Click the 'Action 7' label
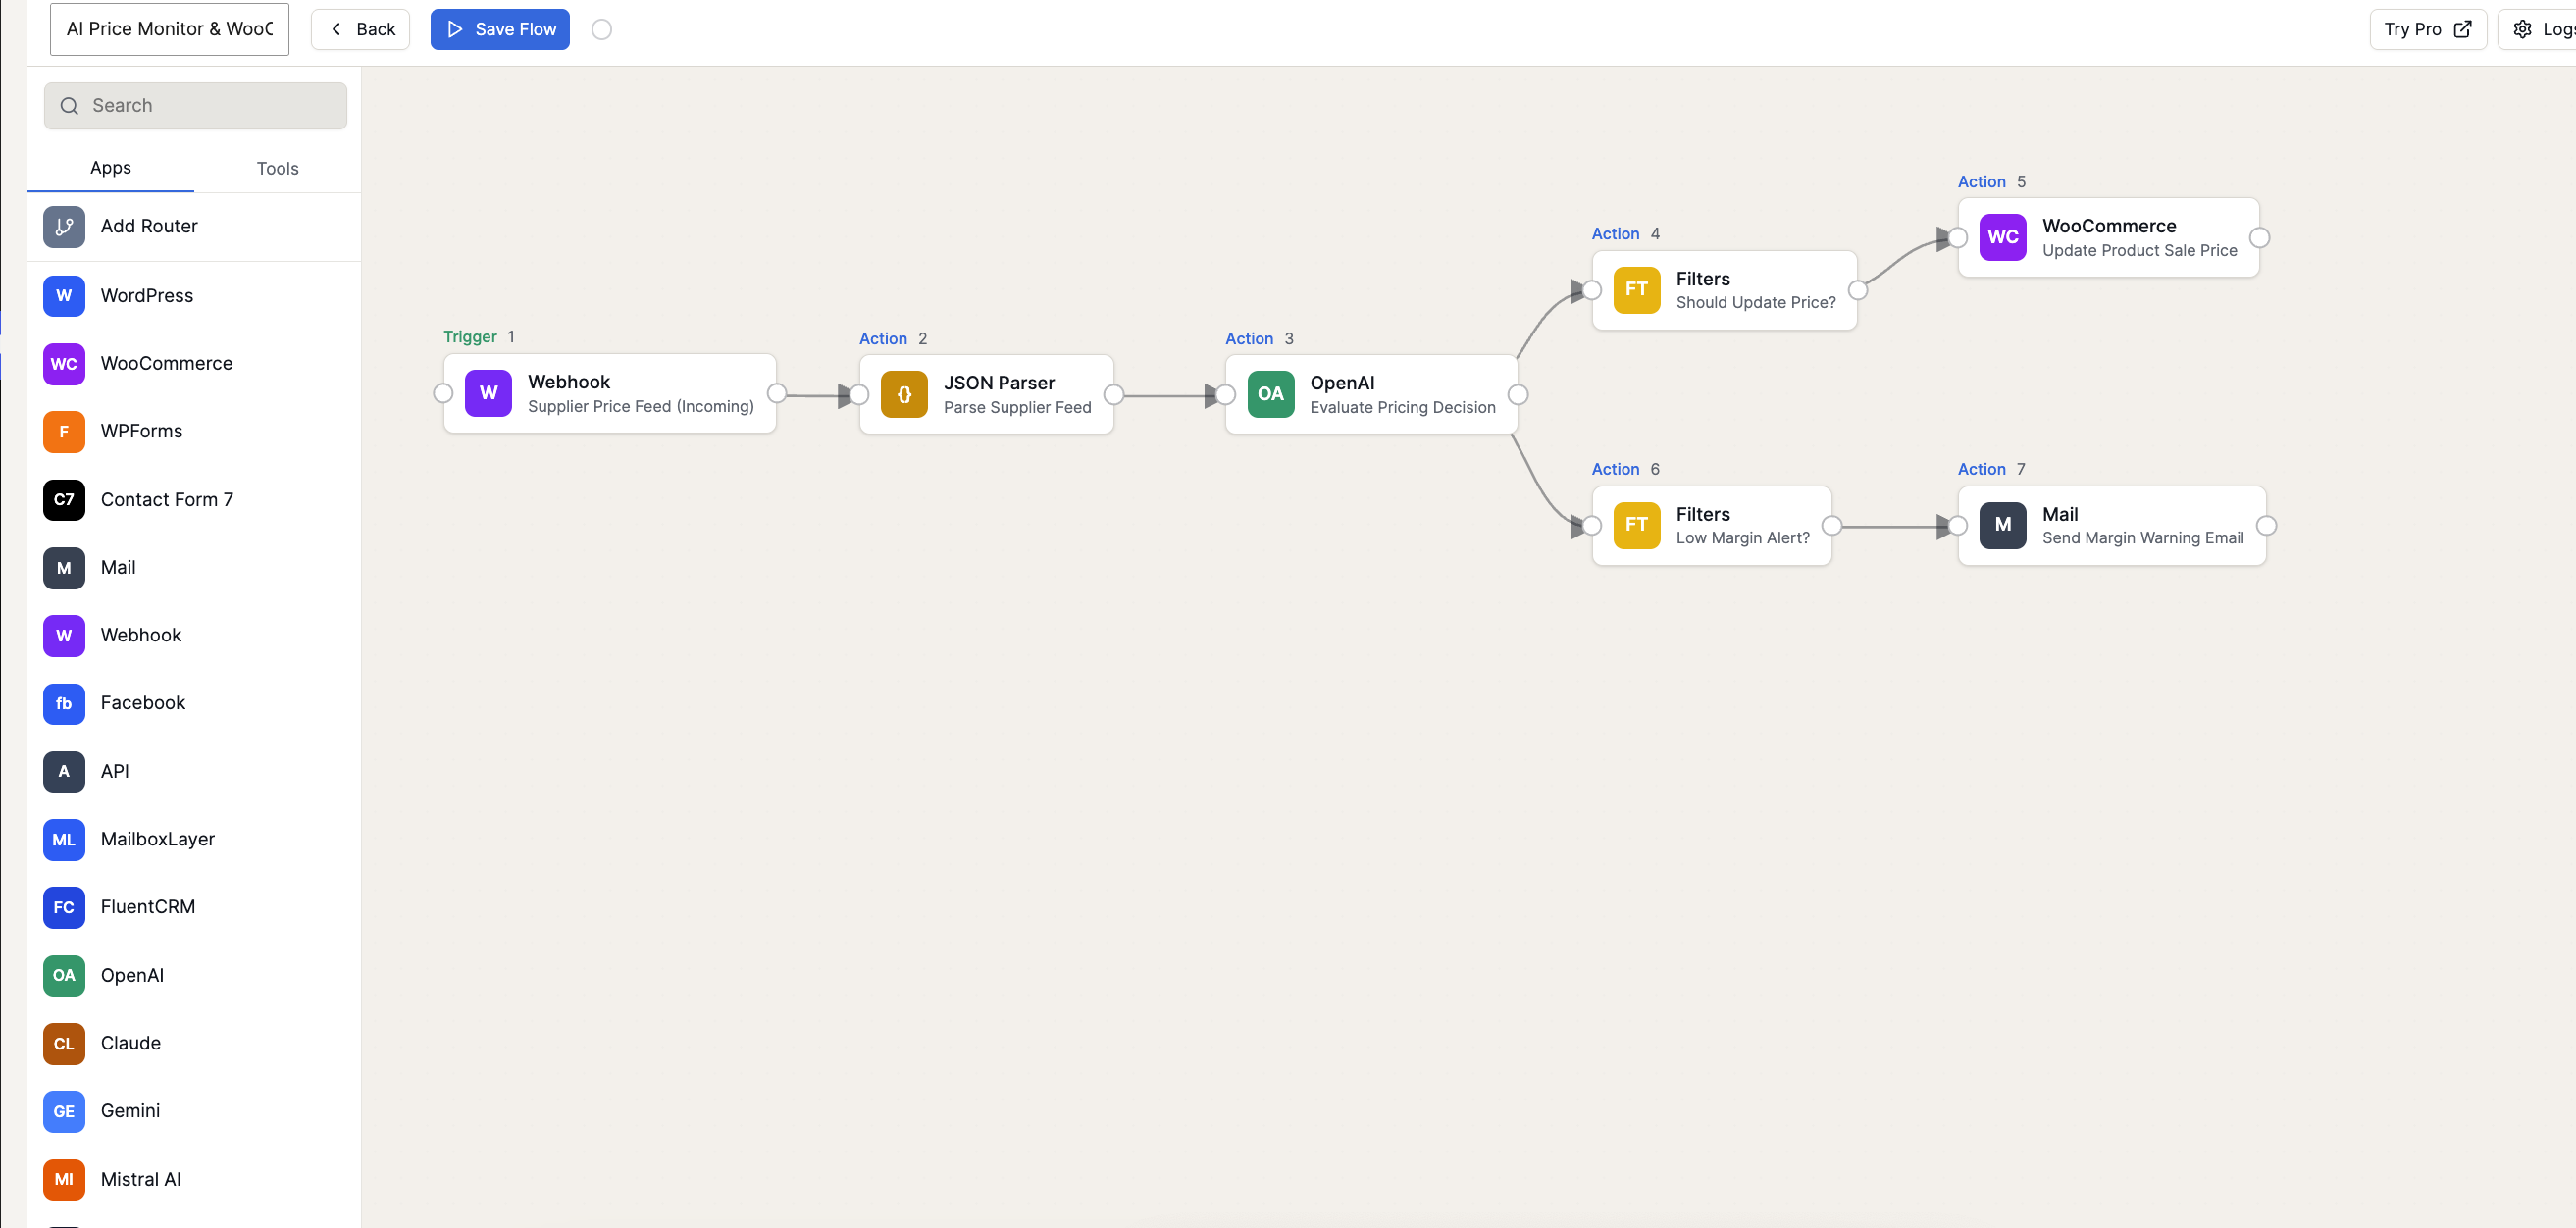The image size is (2576, 1228). click(x=1992, y=470)
